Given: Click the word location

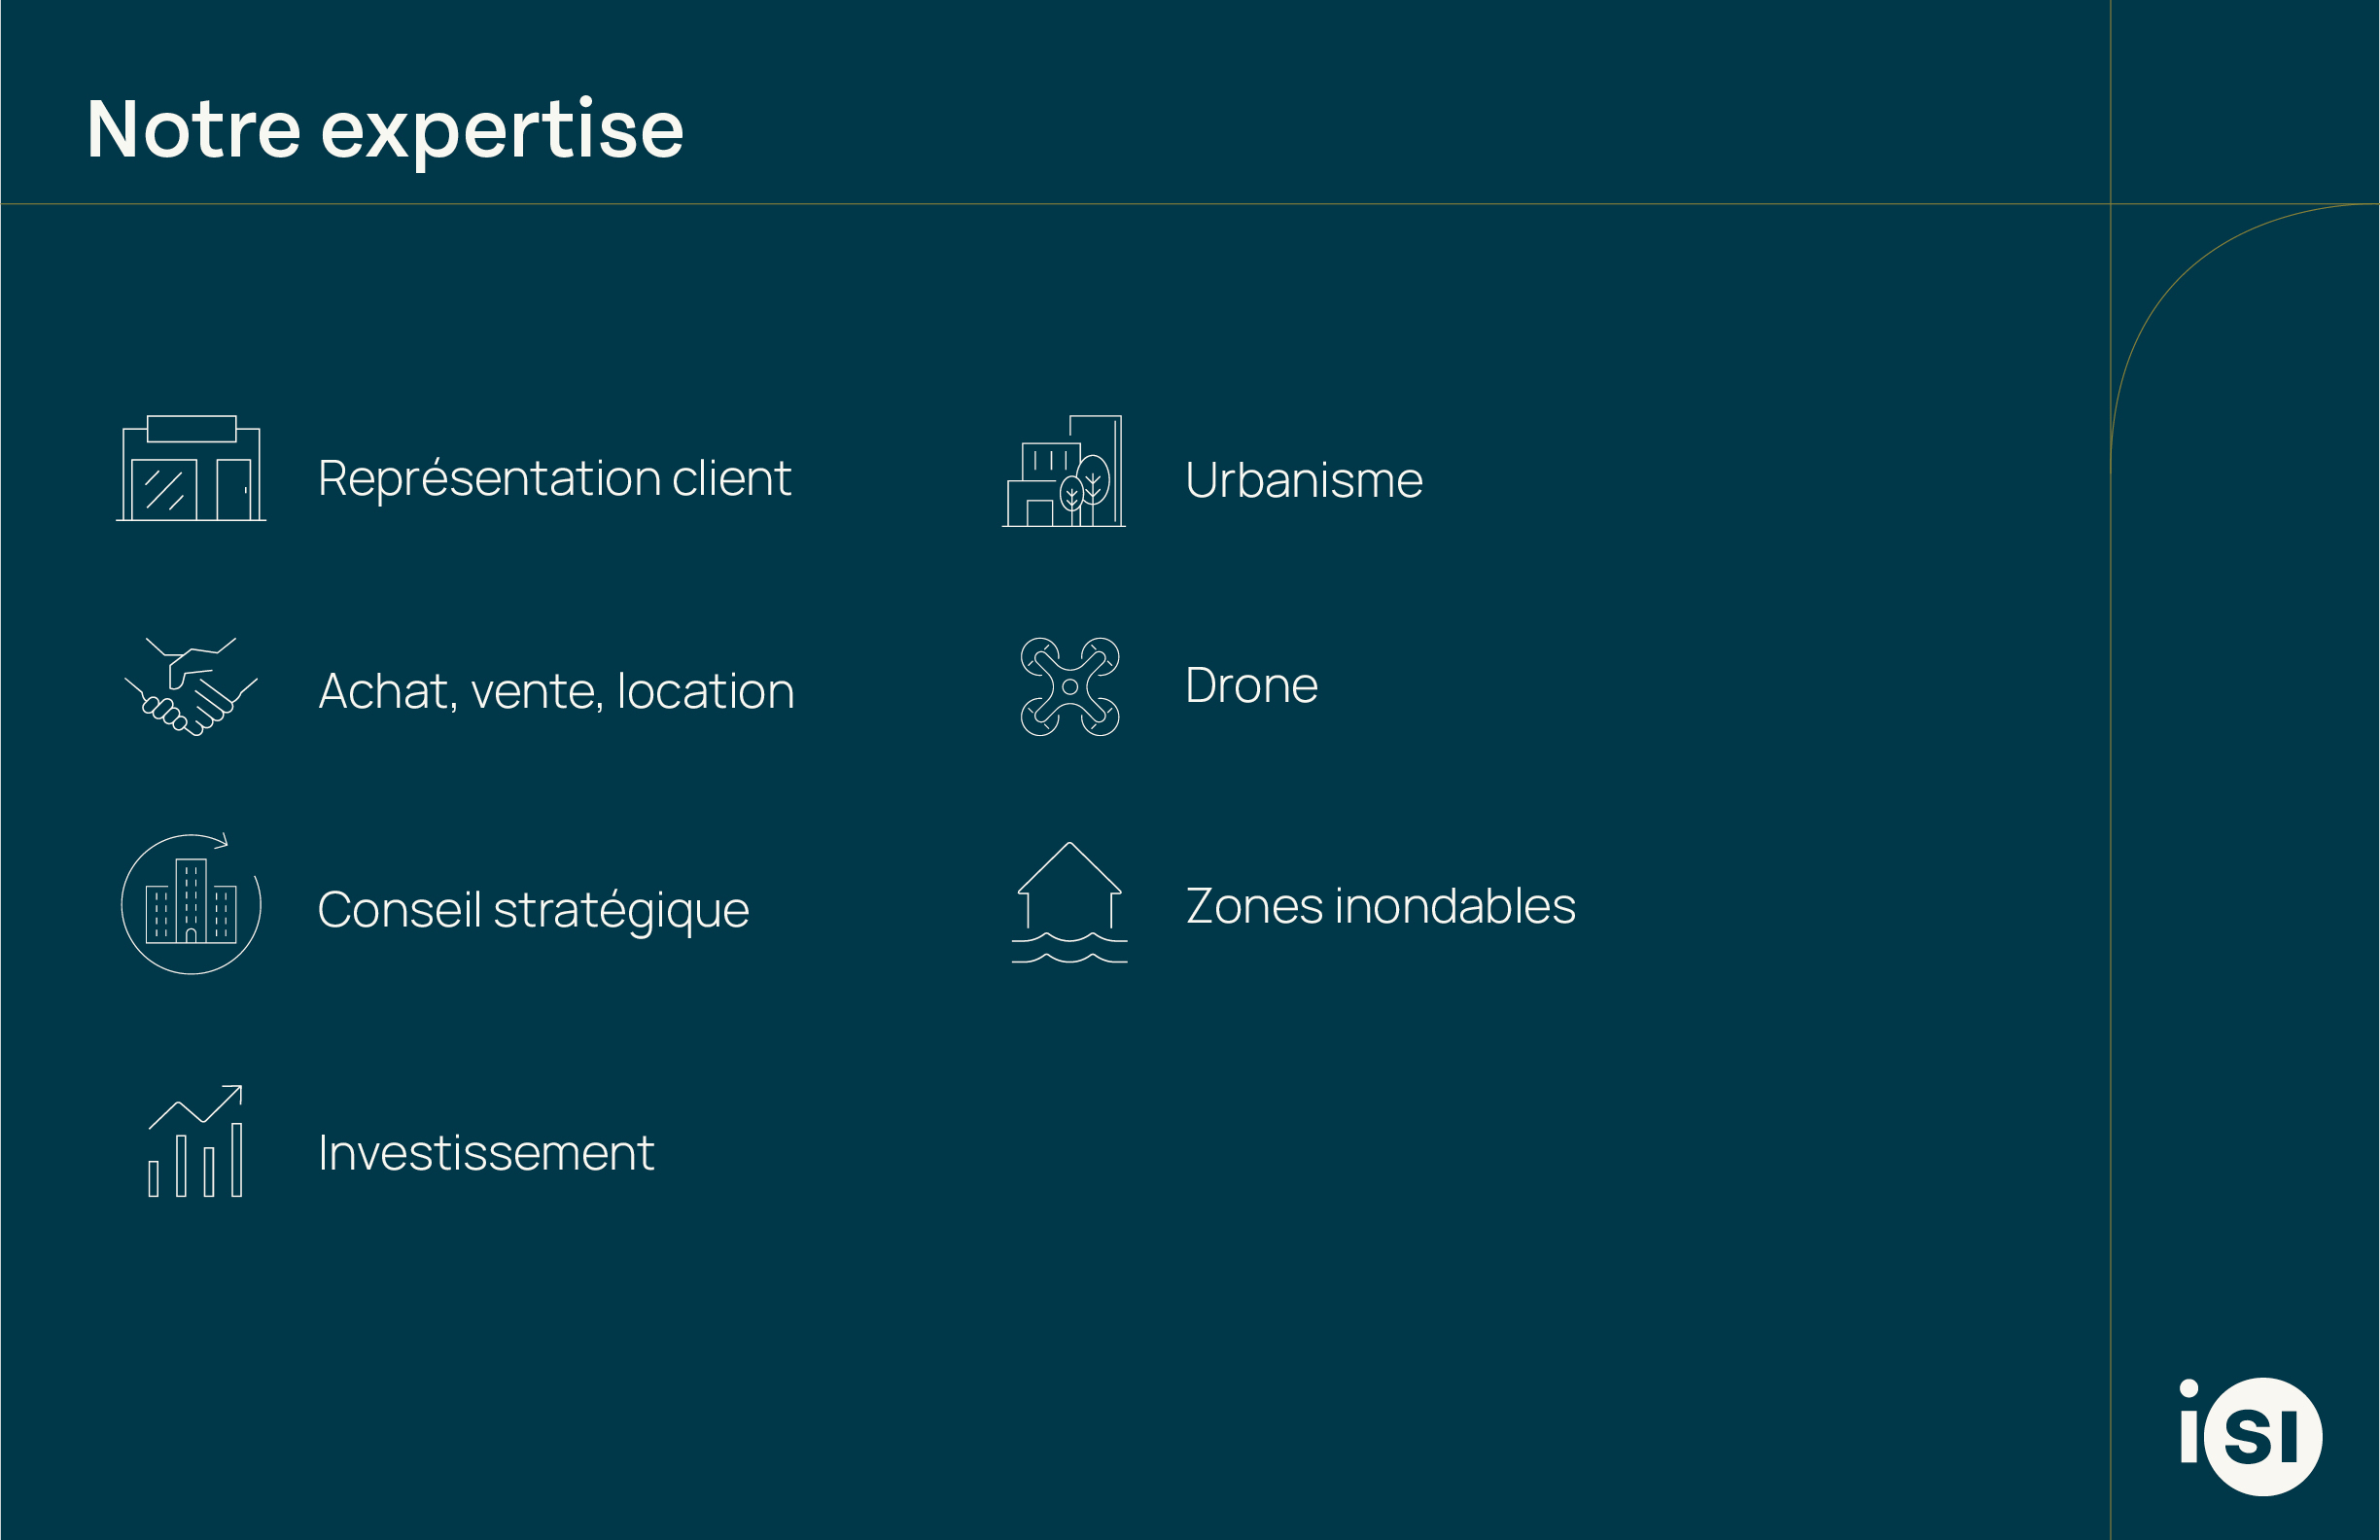Looking at the screenshot, I should [x=705, y=691].
